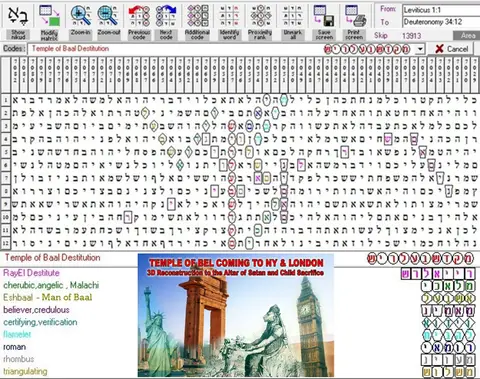The image size is (480, 379).
Task: Click row number 12 header of matrix
Action: coord(6,243)
